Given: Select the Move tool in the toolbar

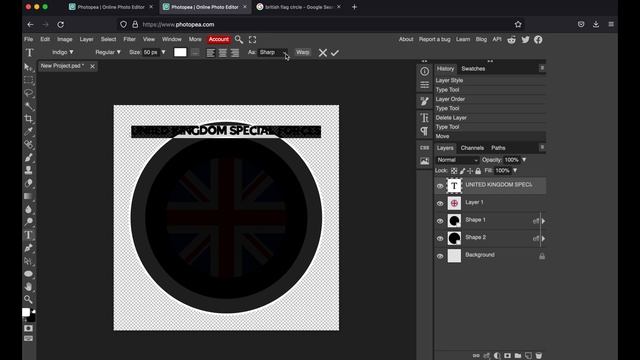Looking at the screenshot, I should [x=28, y=67].
